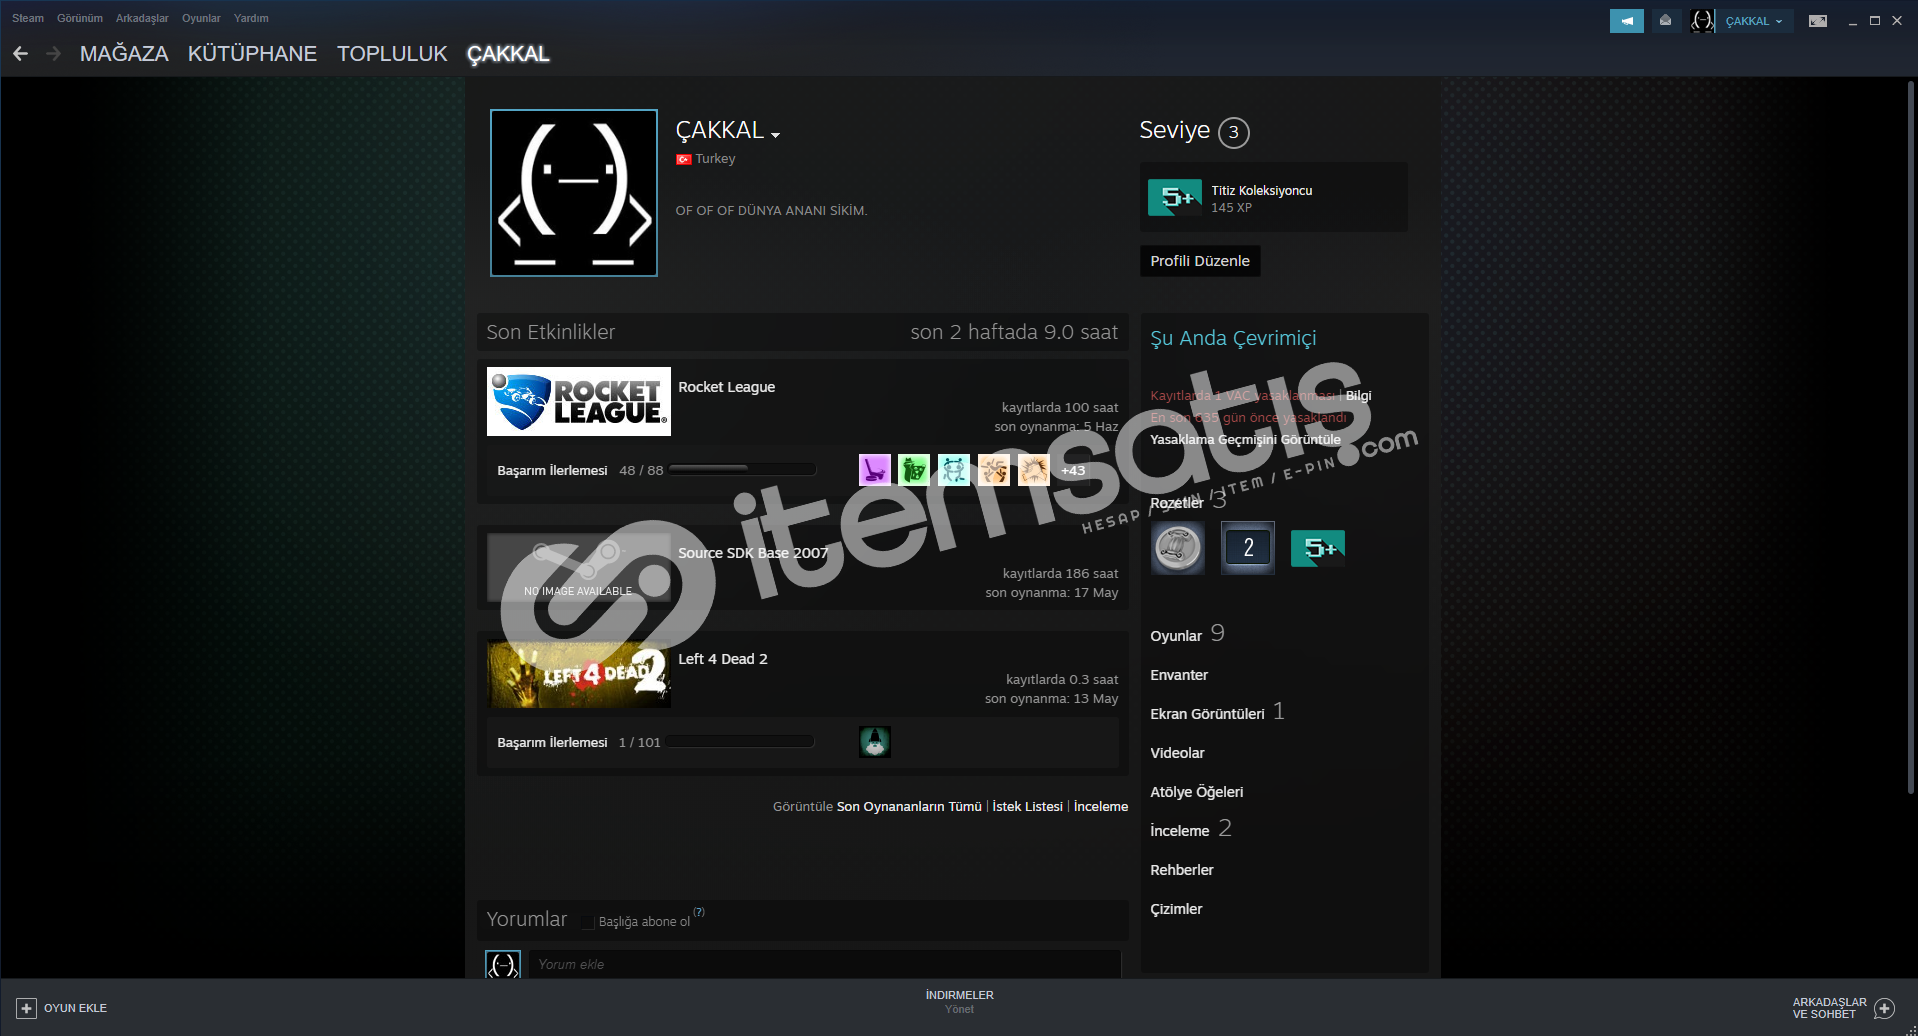Viewport: 1918px width, 1036px height.
Task: Click the page vertical scrollbar
Action: point(1911,437)
